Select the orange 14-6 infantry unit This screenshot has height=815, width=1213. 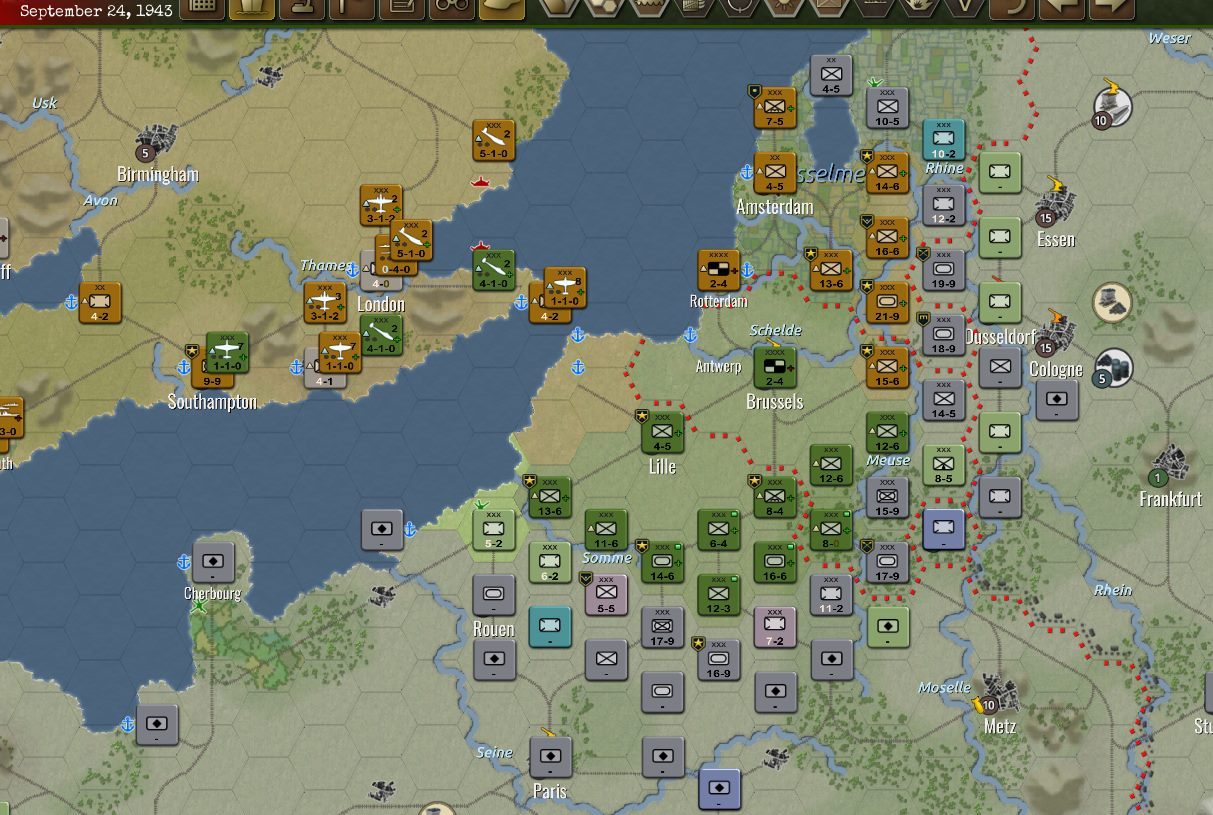tap(887, 172)
